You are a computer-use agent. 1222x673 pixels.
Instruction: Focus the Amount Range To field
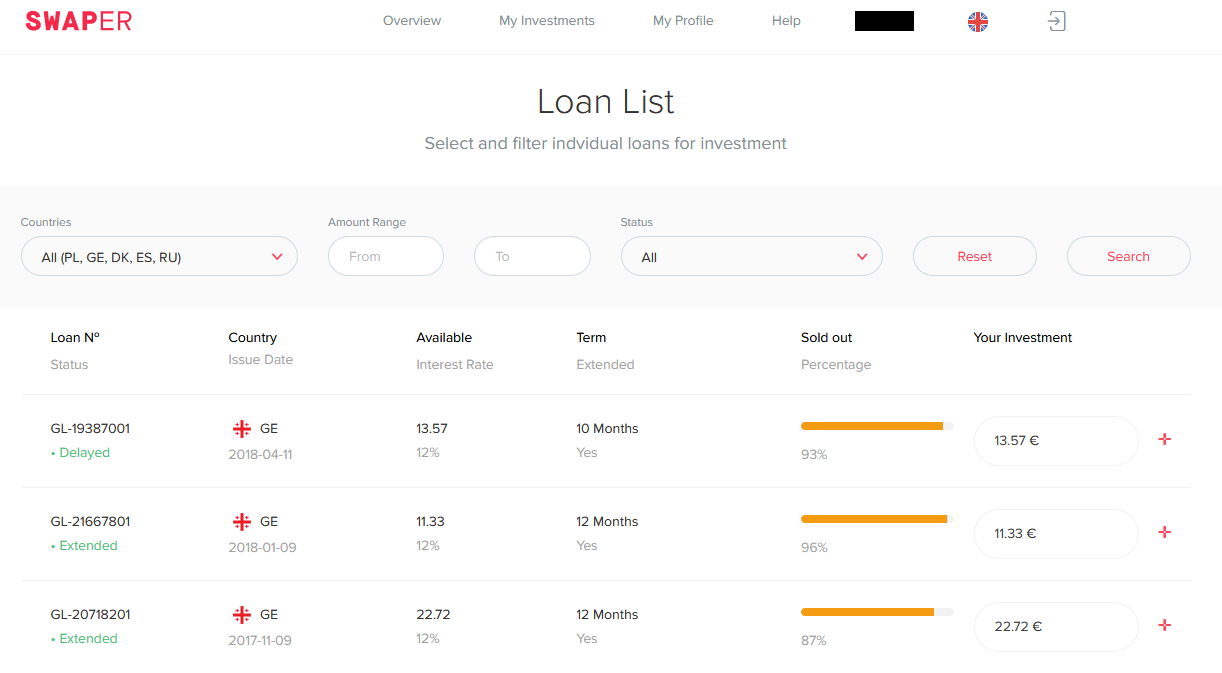[532, 257]
